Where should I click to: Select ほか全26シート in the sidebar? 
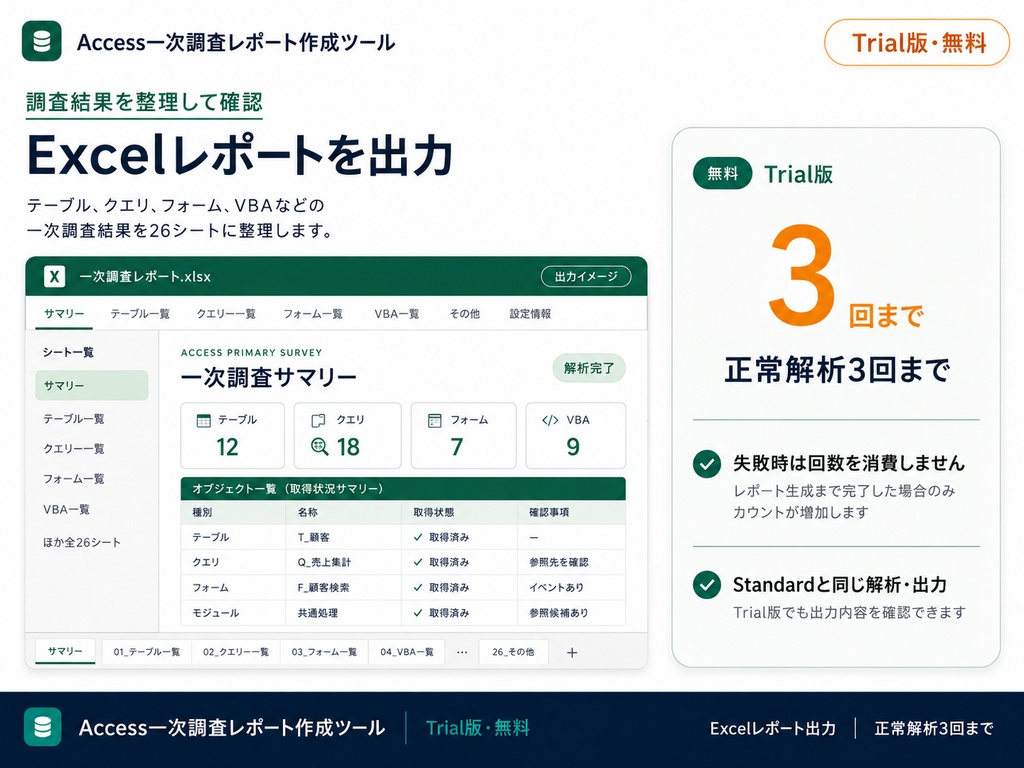coord(82,542)
